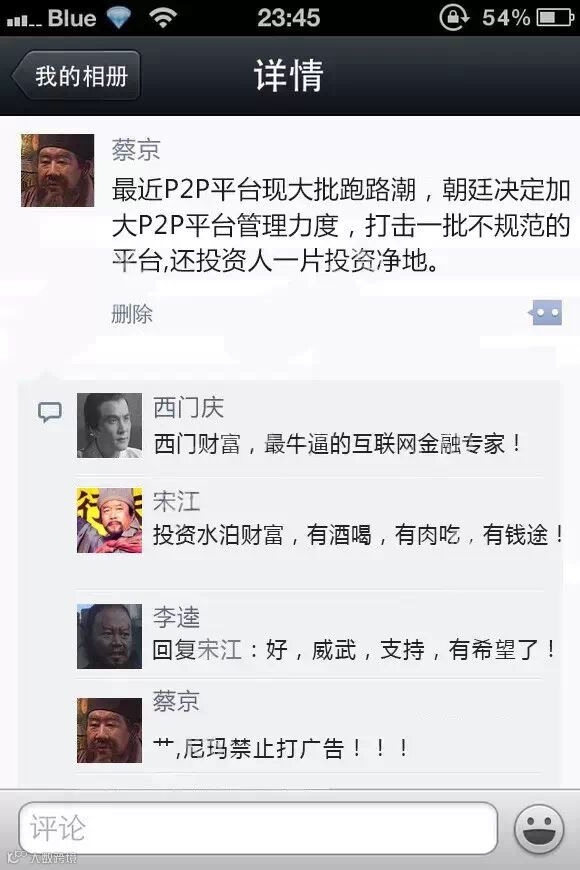Screen dimensions: 580x870
Task: Tap the 西门庆 commenter avatar
Action: (x=109, y=426)
